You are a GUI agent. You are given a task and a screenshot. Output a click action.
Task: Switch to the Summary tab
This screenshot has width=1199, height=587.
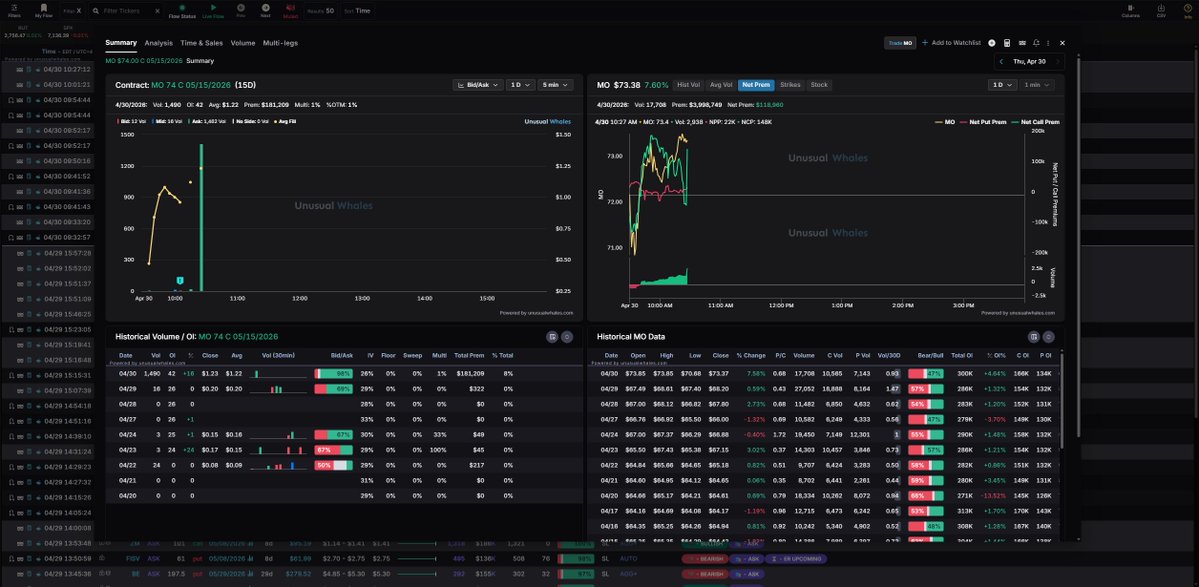coord(121,43)
